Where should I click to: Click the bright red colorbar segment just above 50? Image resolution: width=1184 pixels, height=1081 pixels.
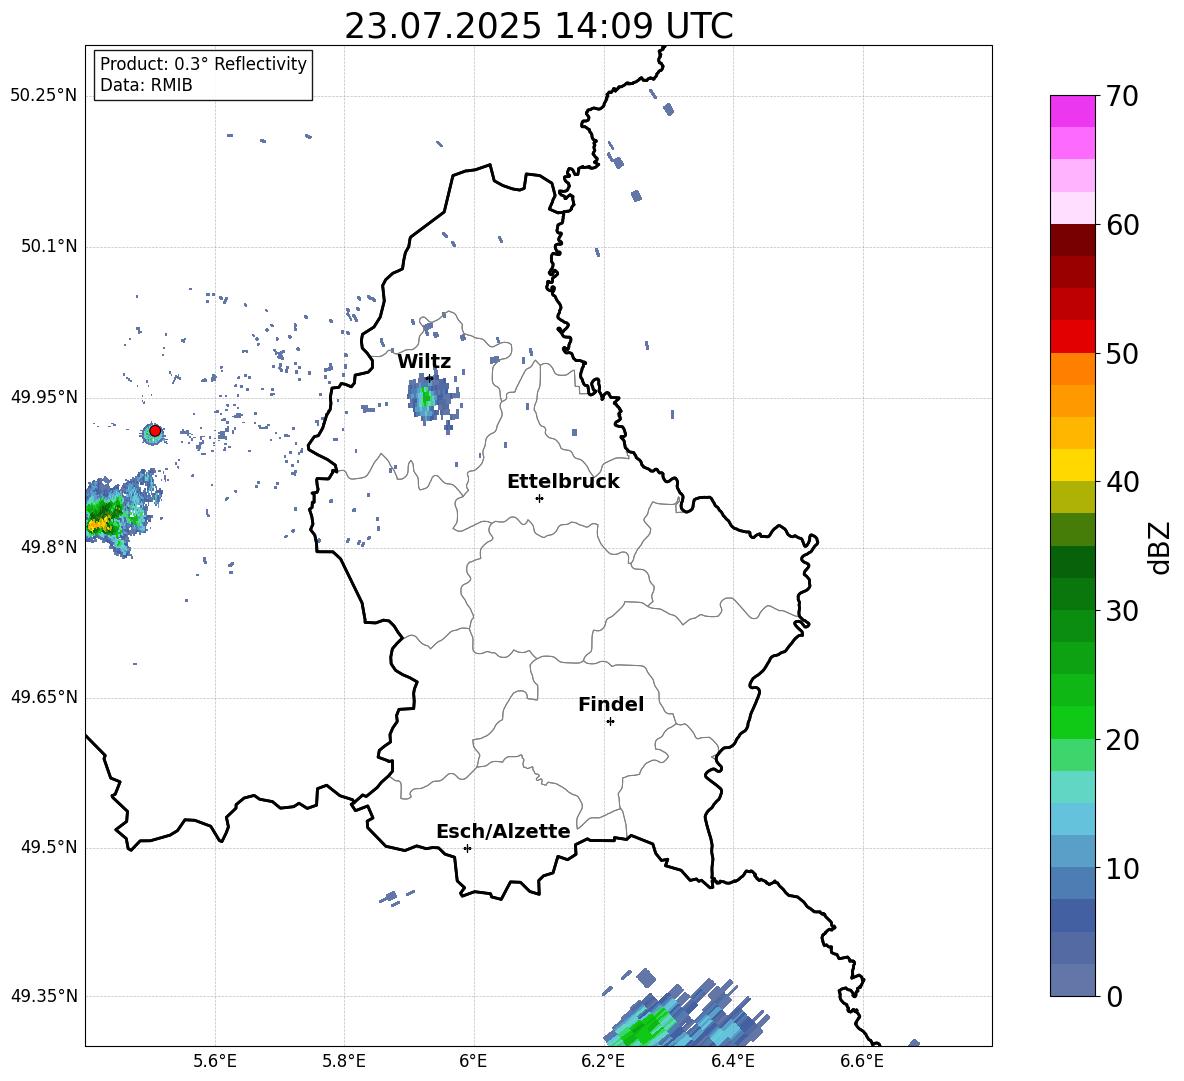coord(1072,337)
